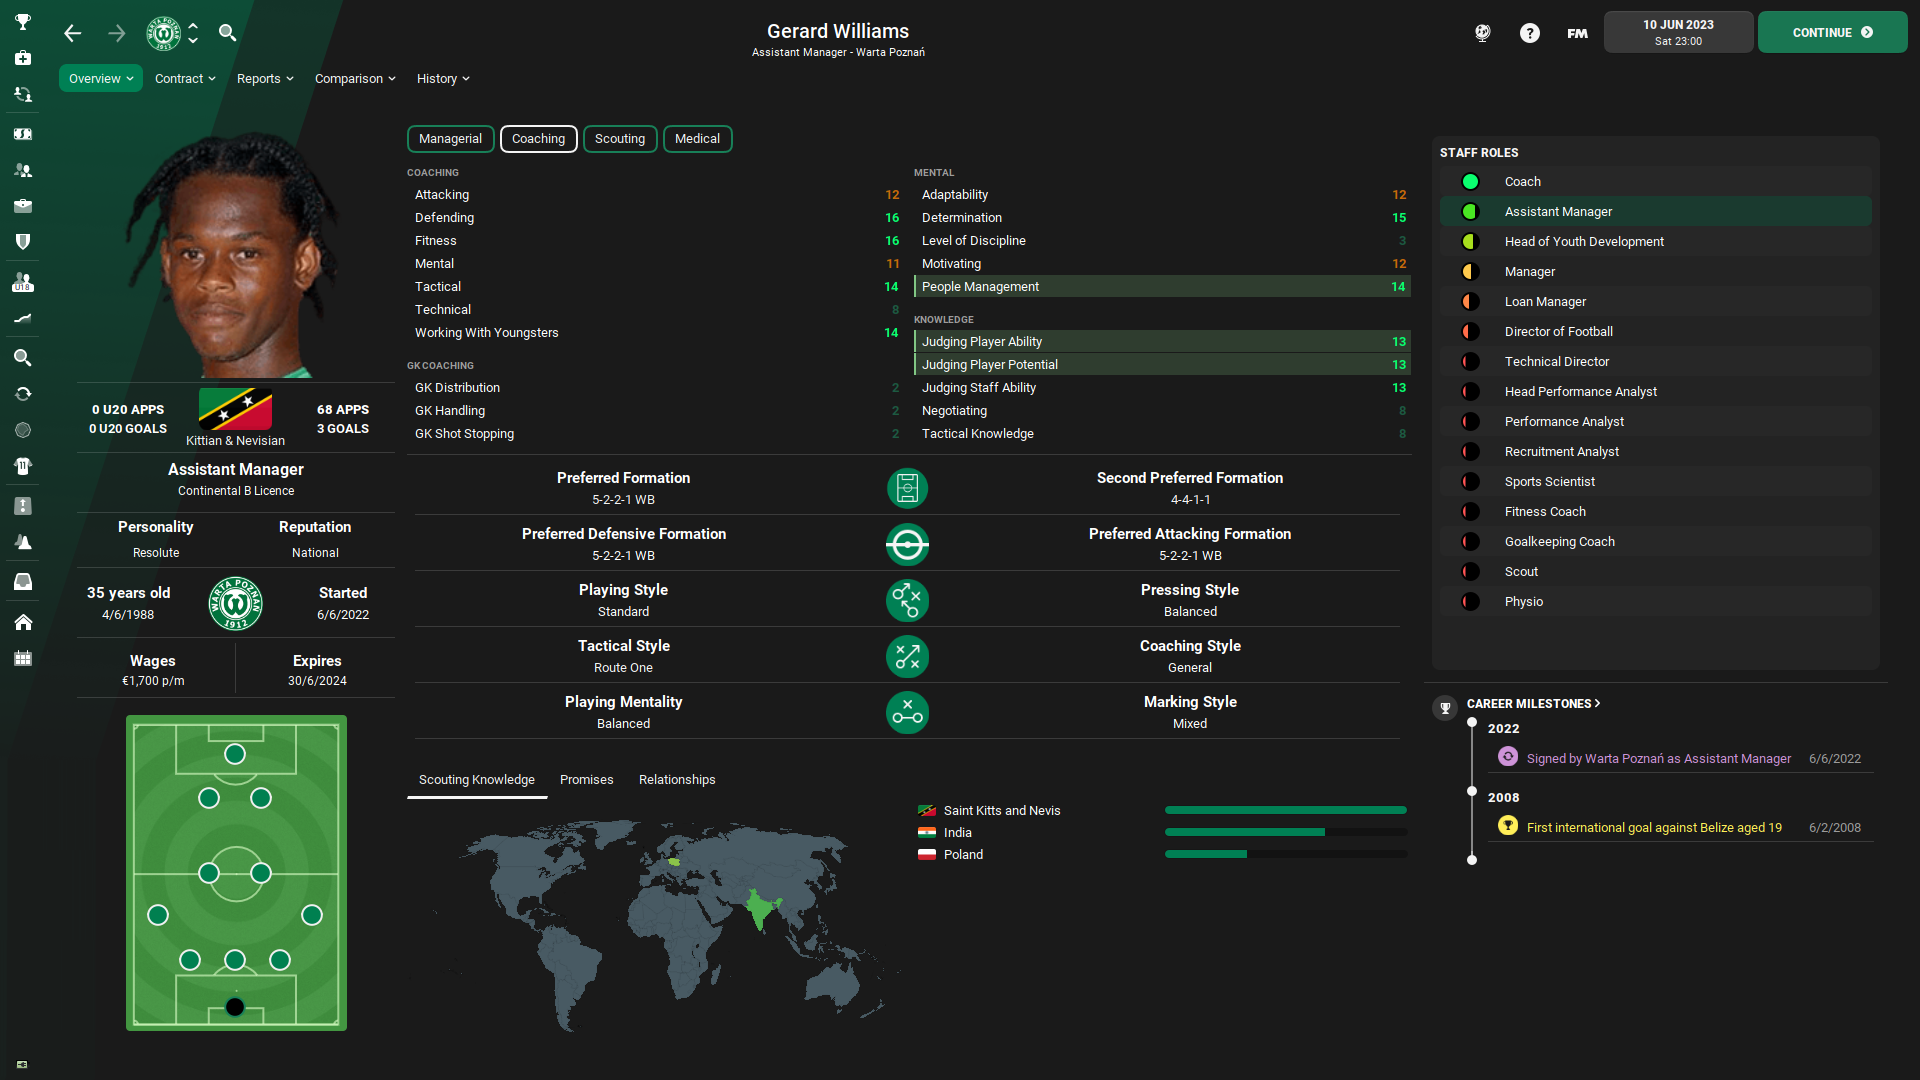Click the search magnifier in top bar
This screenshot has width=1920, height=1080.
point(227,33)
